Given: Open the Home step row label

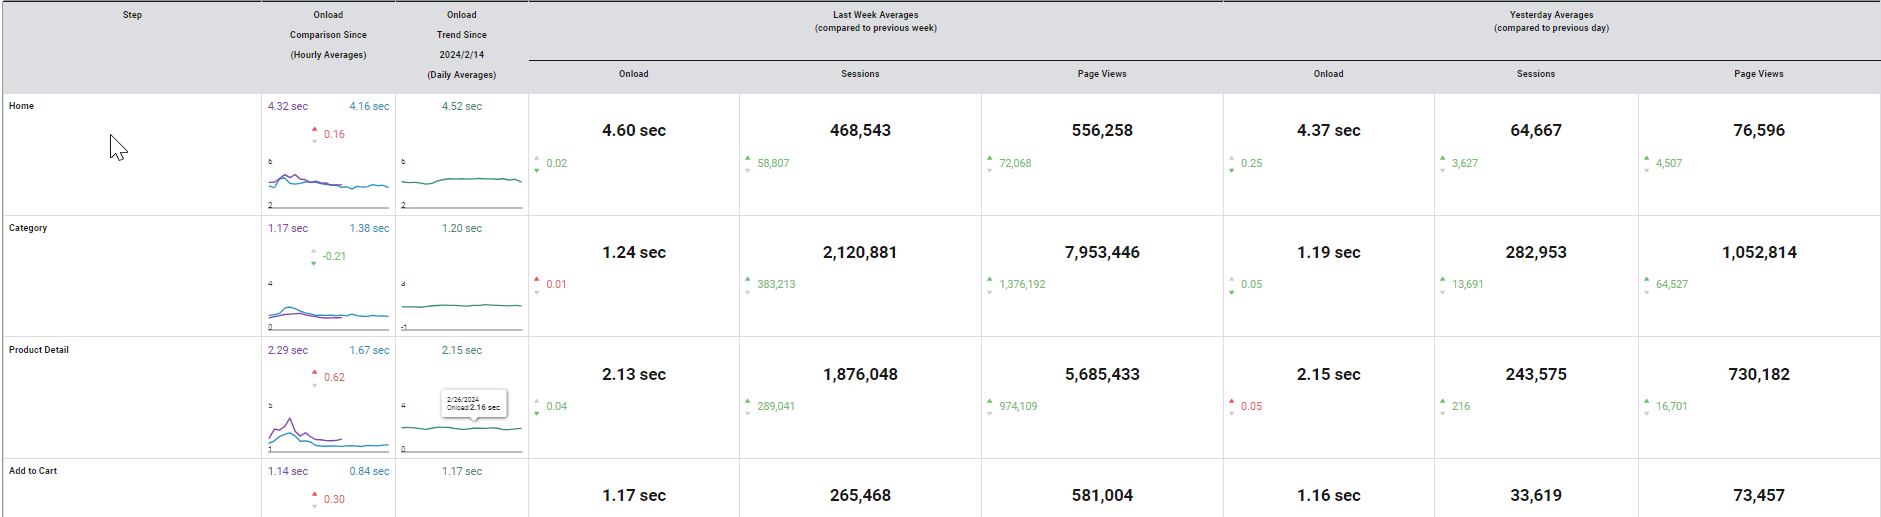Looking at the screenshot, I should pos(21,106).
